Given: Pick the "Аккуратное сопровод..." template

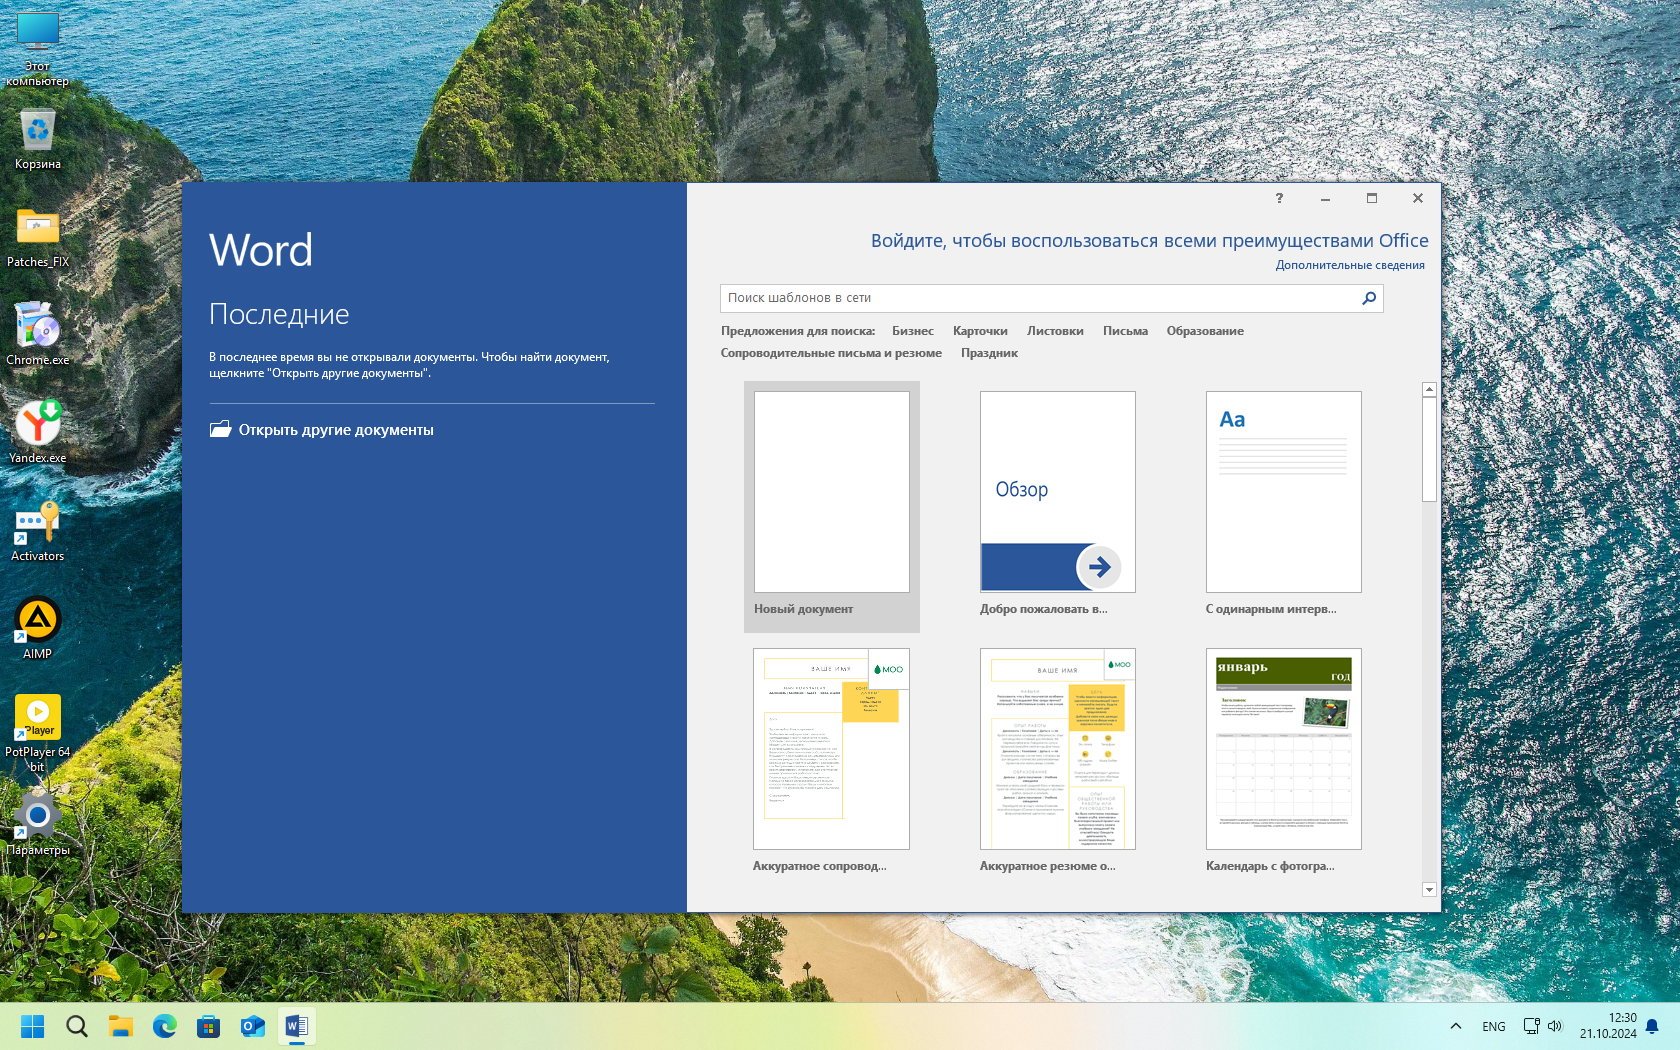Looking at the screenshot, I should (x=831, y=762).
